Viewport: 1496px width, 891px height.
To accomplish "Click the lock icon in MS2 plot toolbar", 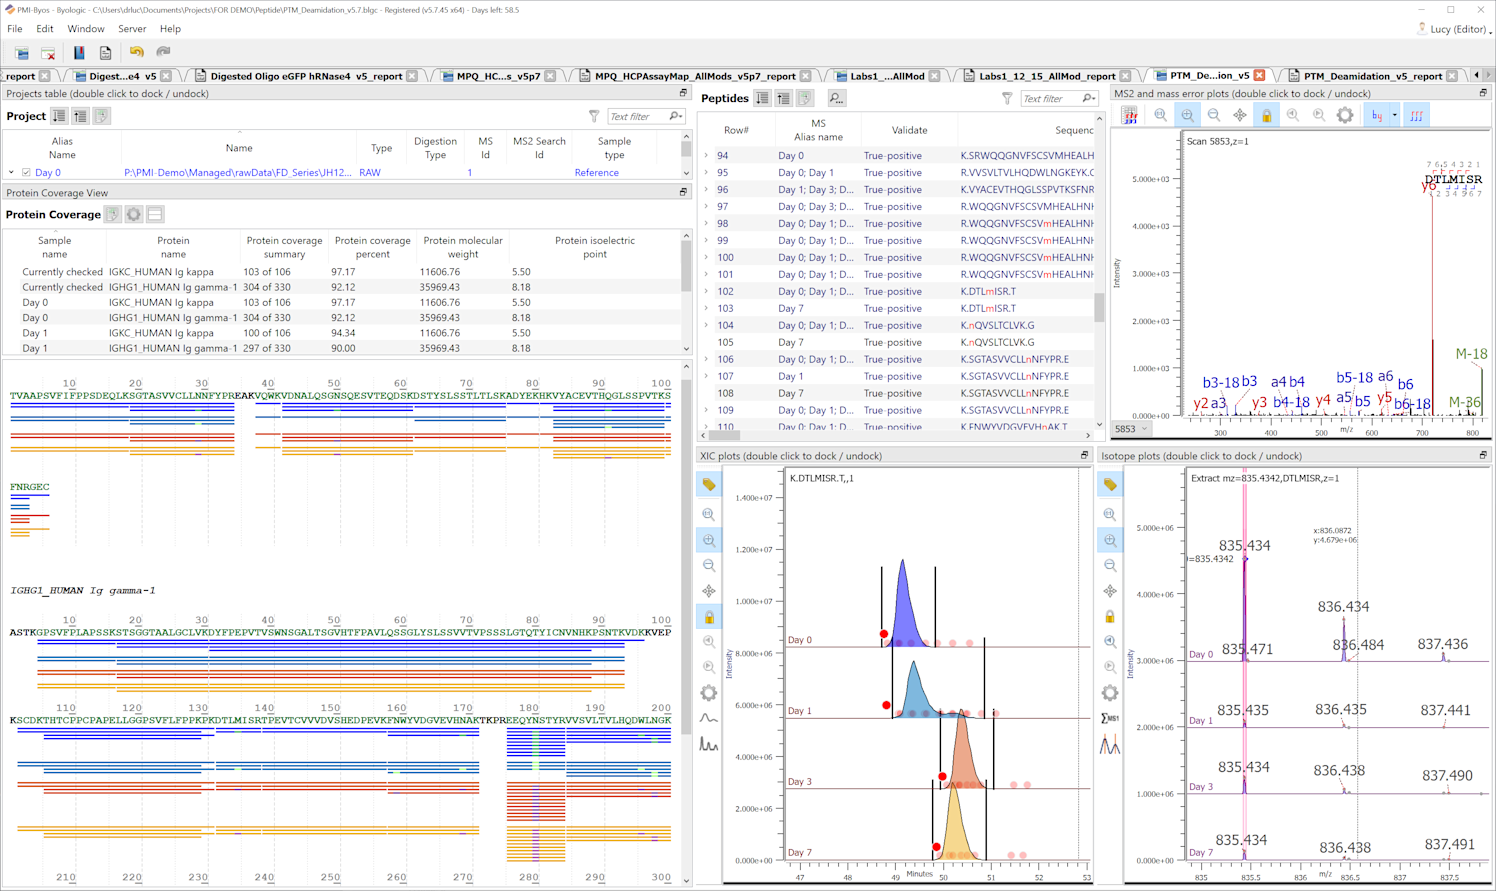I will (x=1266, y=116).
